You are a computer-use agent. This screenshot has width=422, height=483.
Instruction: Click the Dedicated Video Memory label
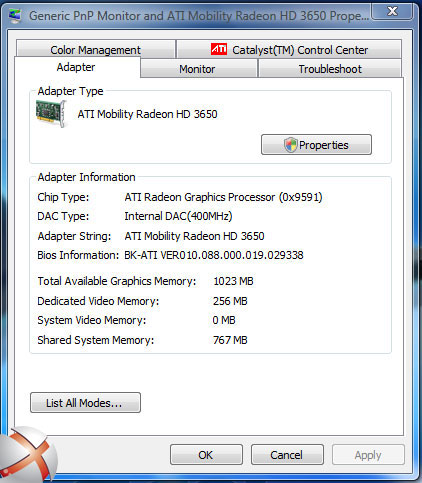(98, 301)
